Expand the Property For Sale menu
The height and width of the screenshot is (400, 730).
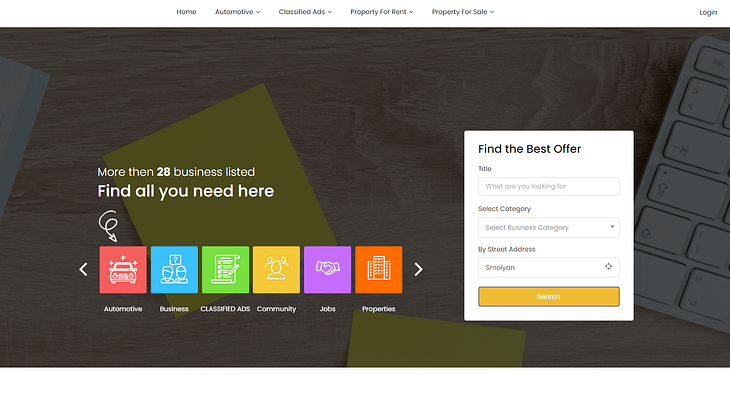(463, 12)
